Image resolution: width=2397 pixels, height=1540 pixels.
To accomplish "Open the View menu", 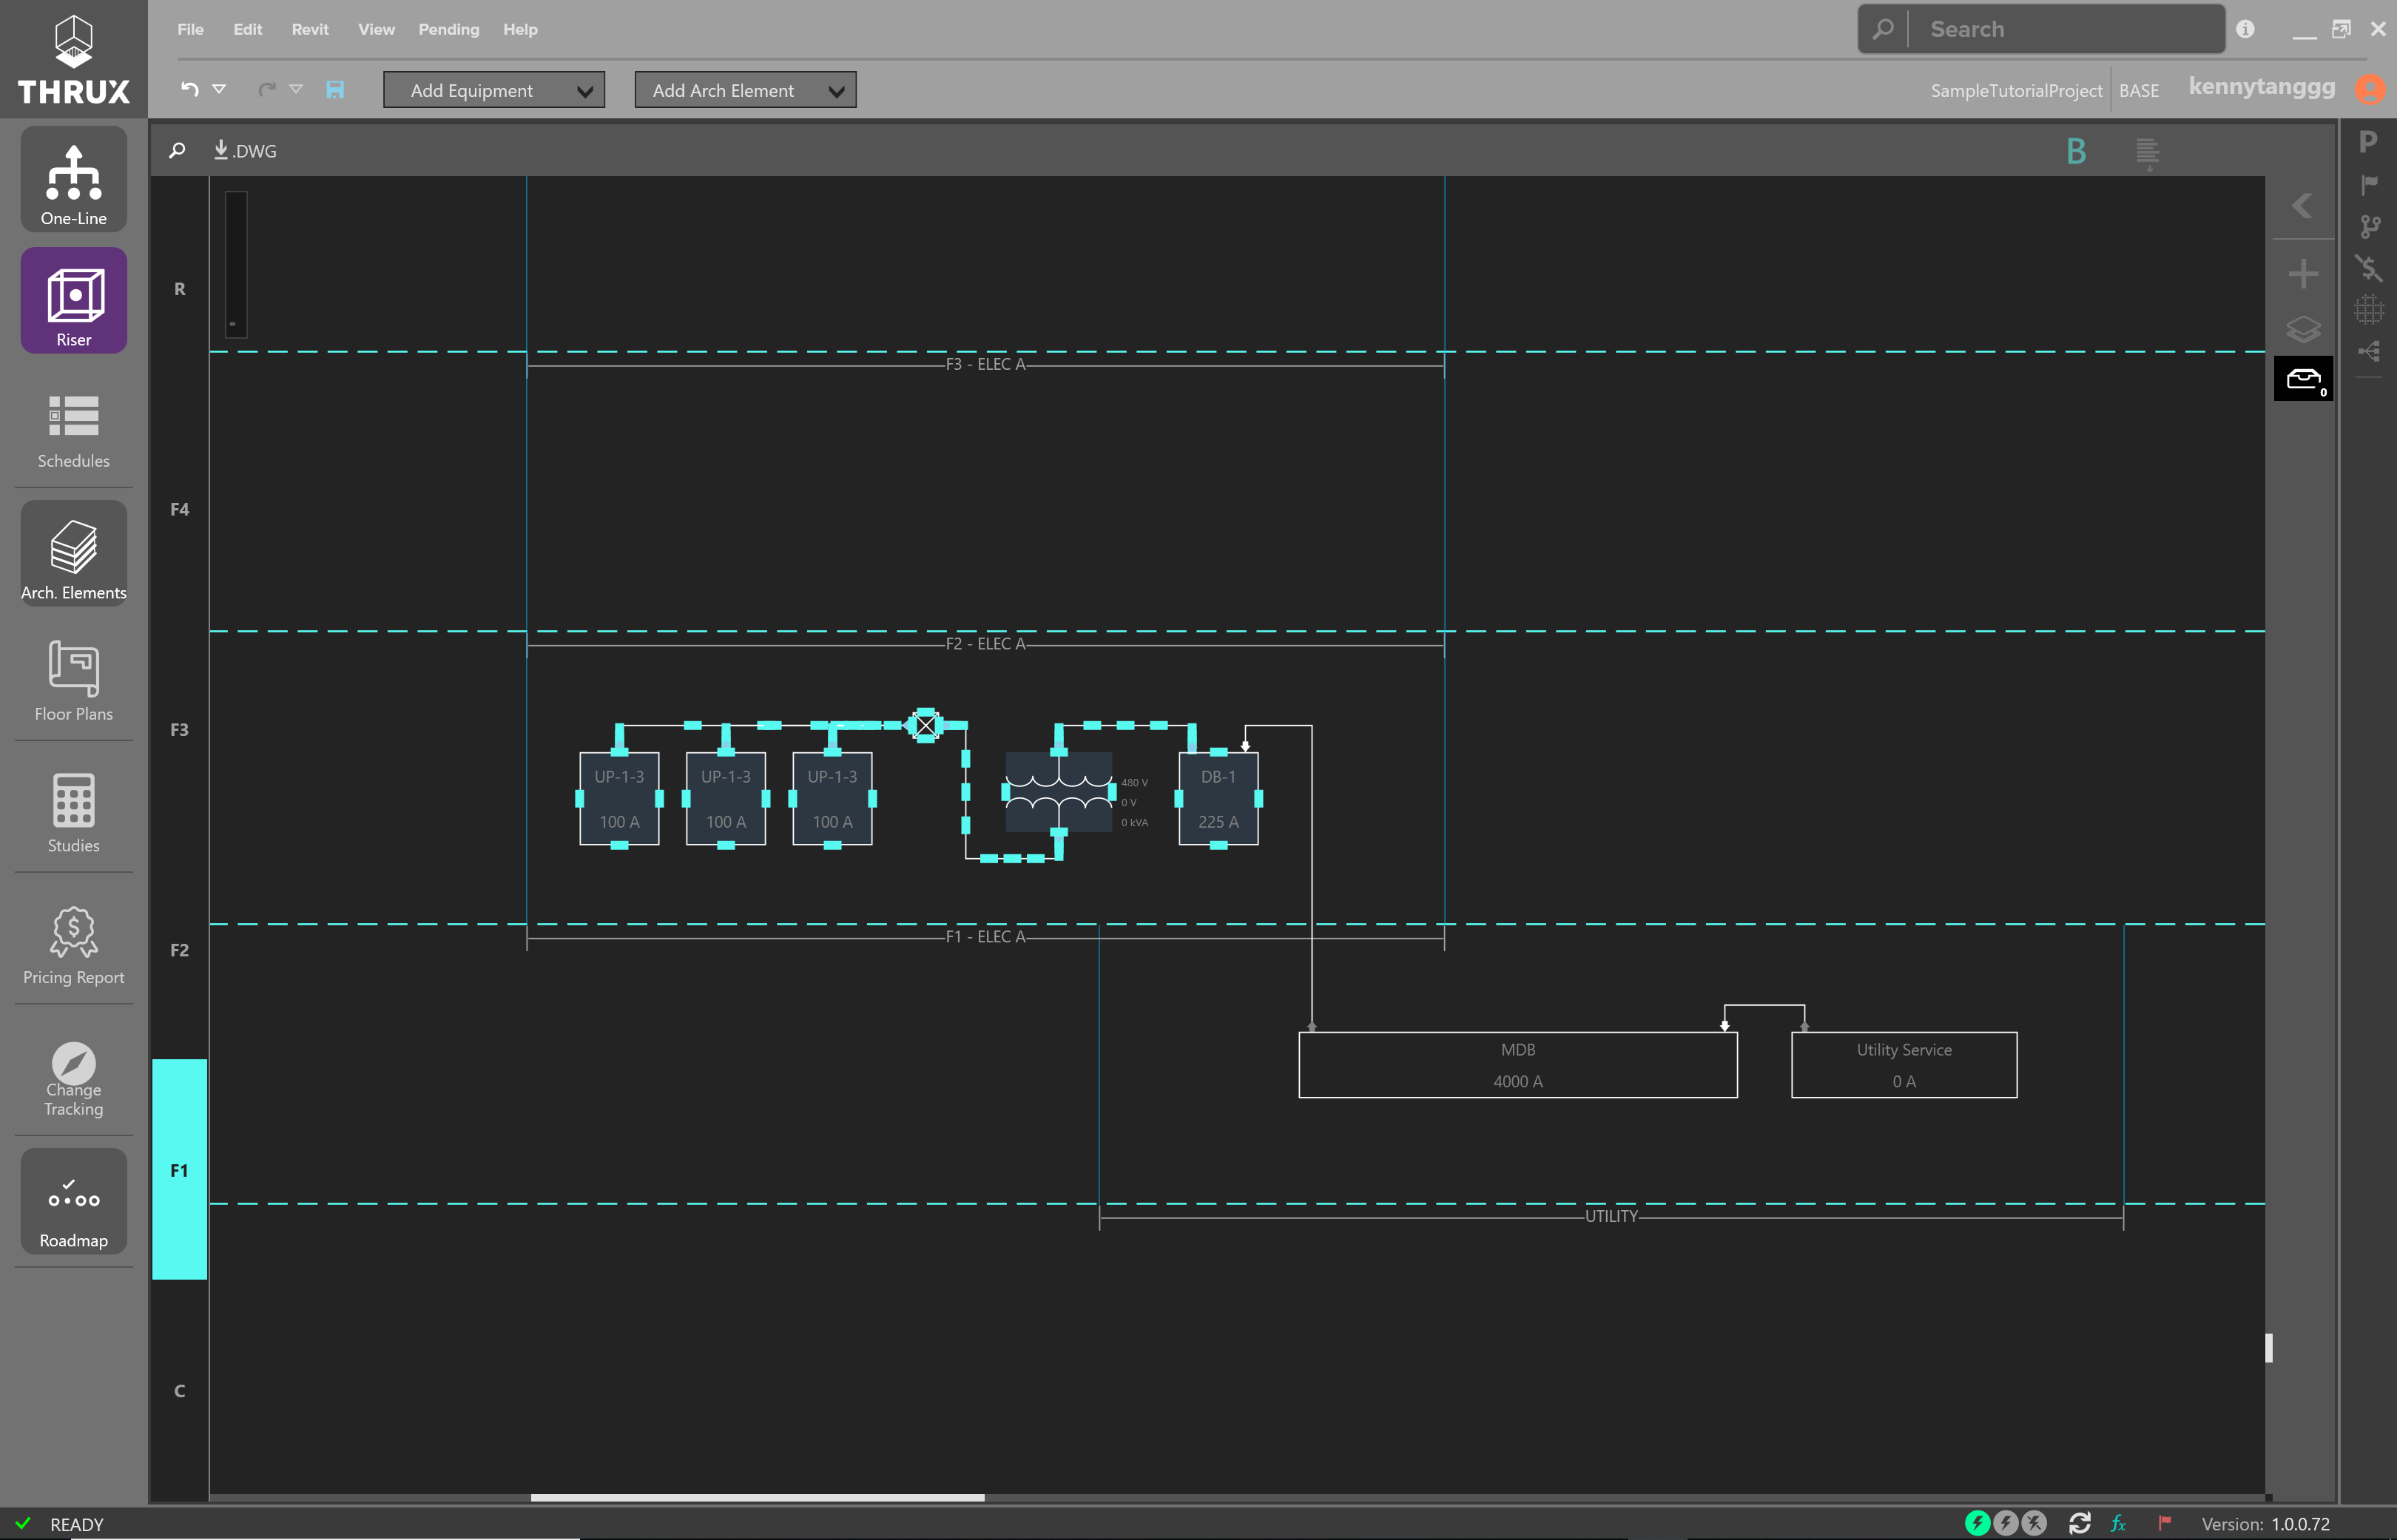I will [376, 29].
